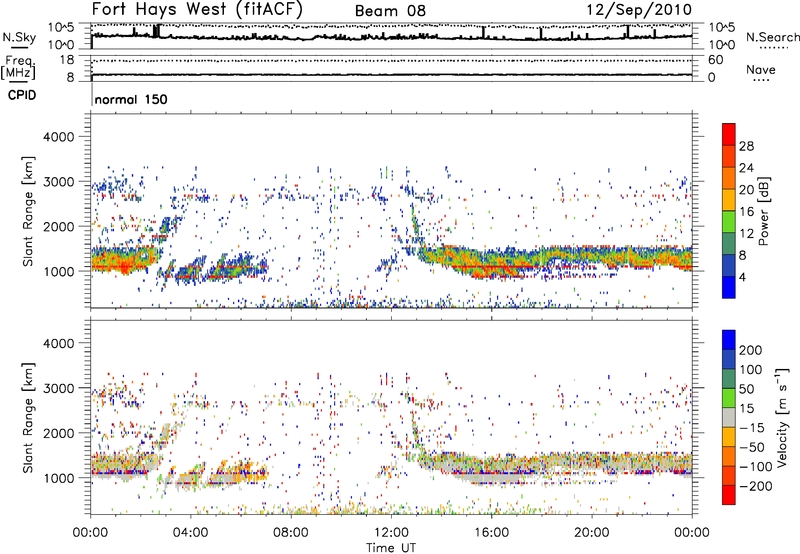The width and height of the screenshot is (800, 554).
Task: Click the right '10^0' noise axis value
Action: coord(722,45)
